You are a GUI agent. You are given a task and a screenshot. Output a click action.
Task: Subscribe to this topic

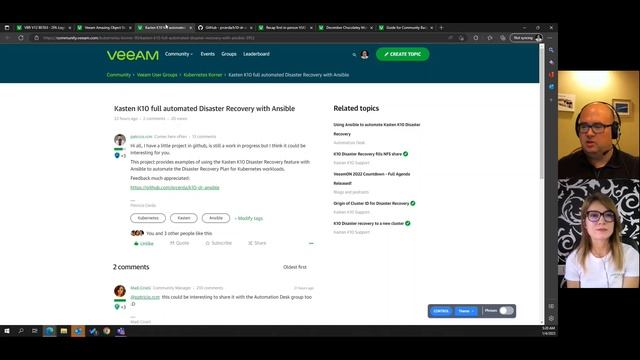pos(218,243)
